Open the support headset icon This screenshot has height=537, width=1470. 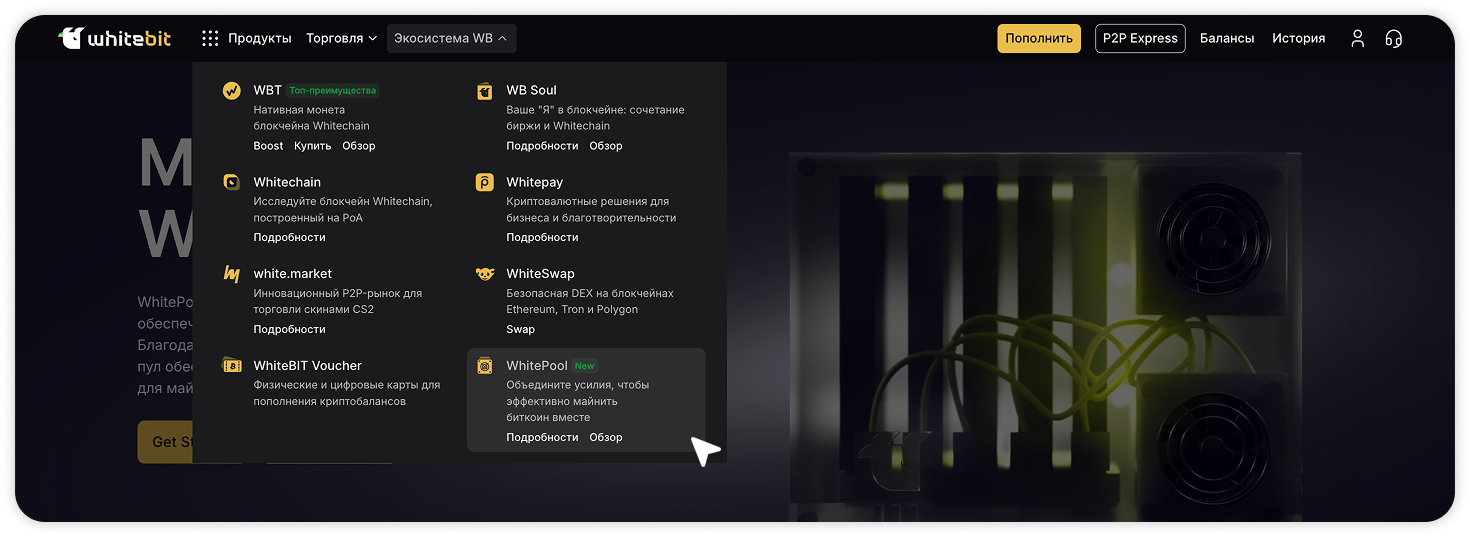tap(1394, 39)
